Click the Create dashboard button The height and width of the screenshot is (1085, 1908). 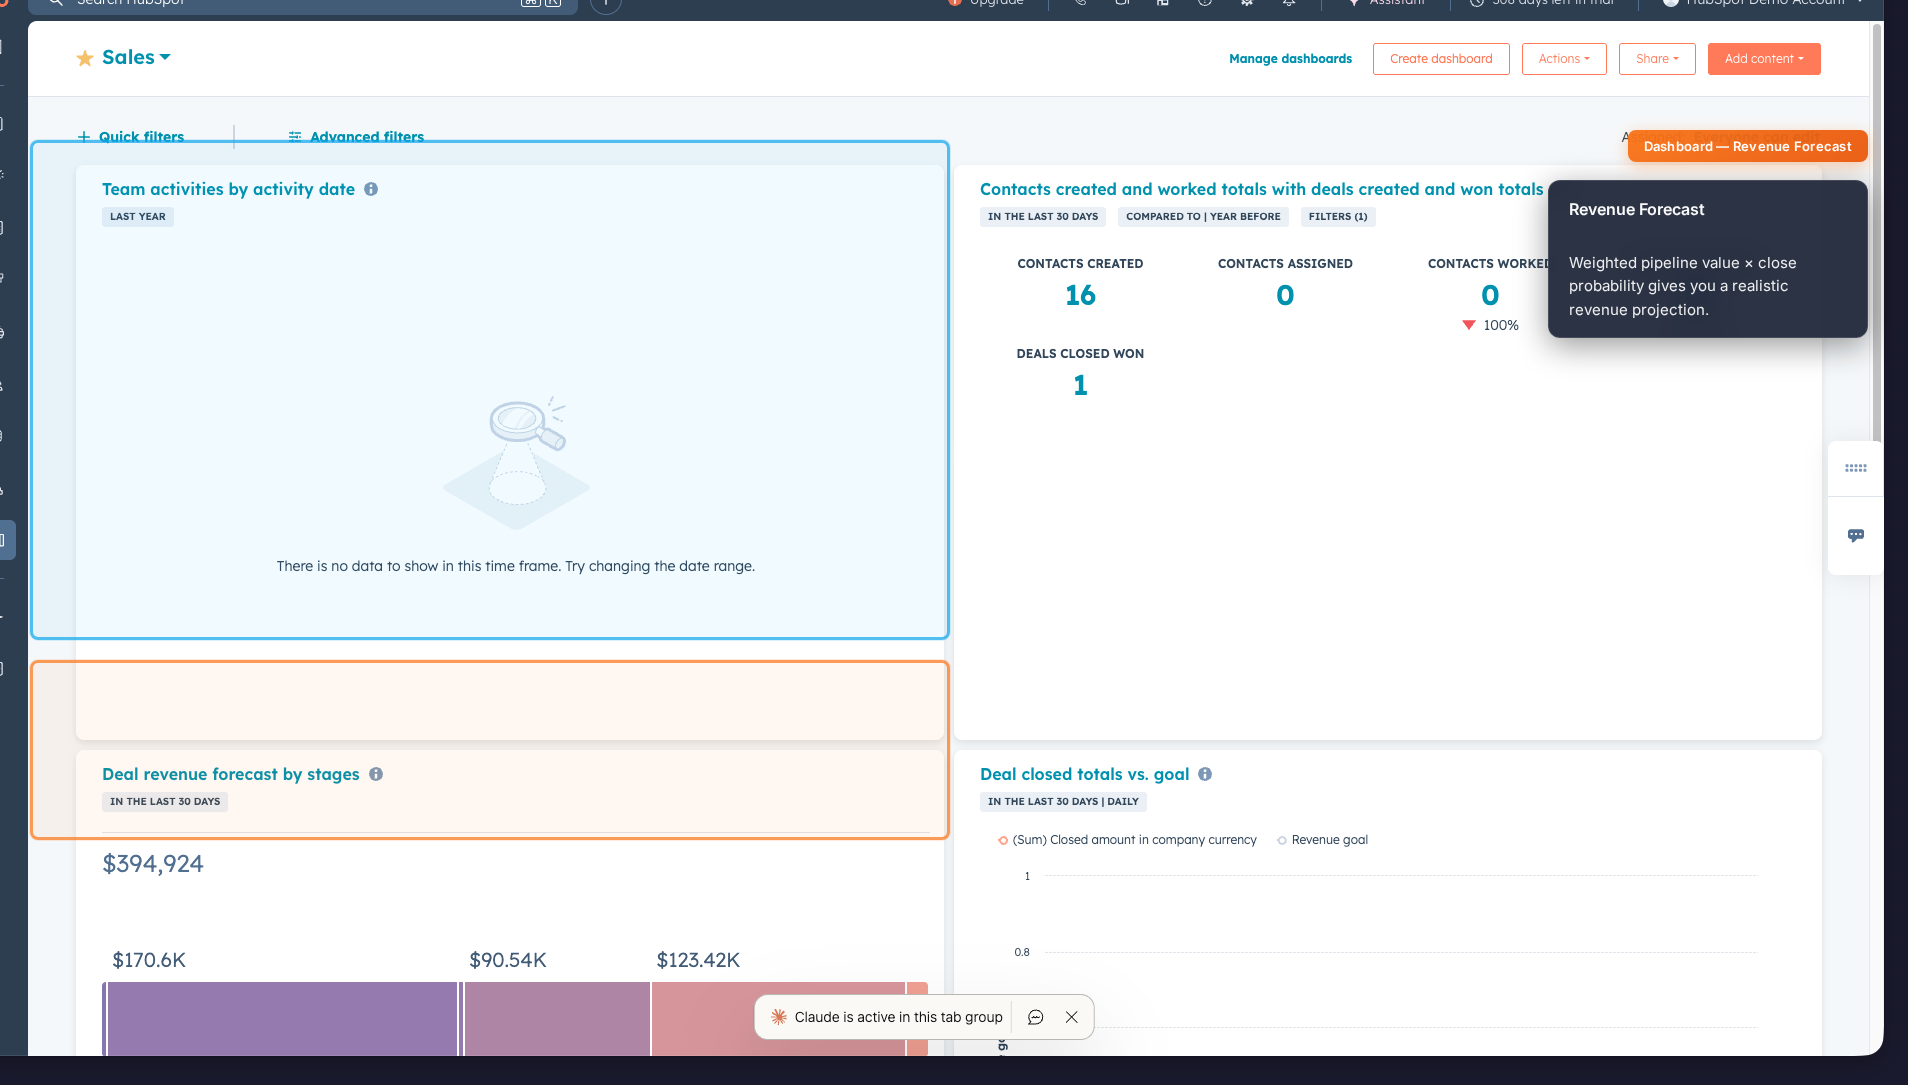(x=1441, y=59)
